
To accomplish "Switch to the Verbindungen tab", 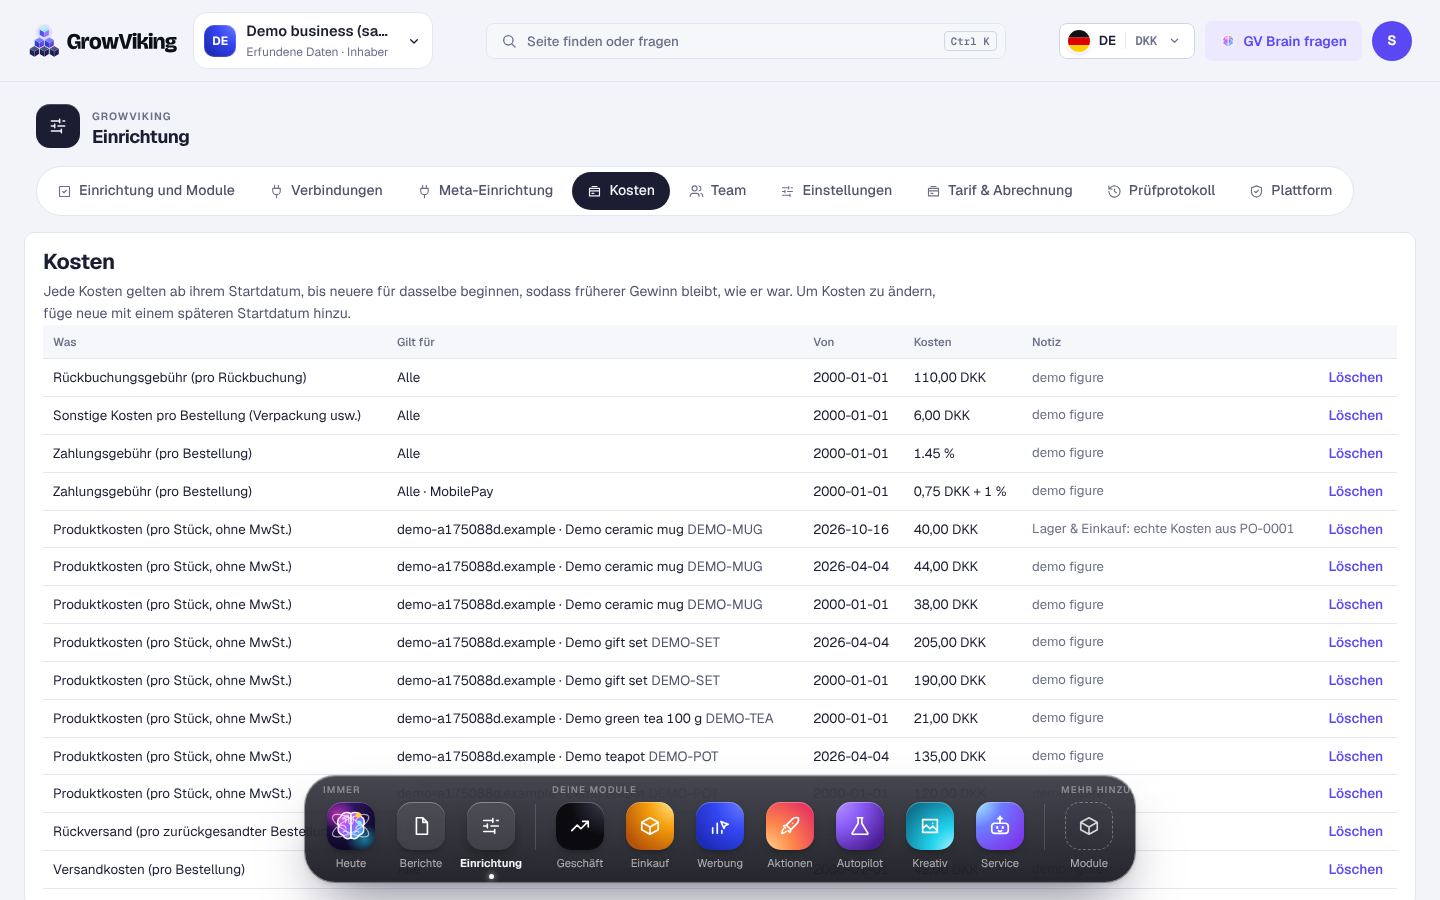I will tap(326, 191).
